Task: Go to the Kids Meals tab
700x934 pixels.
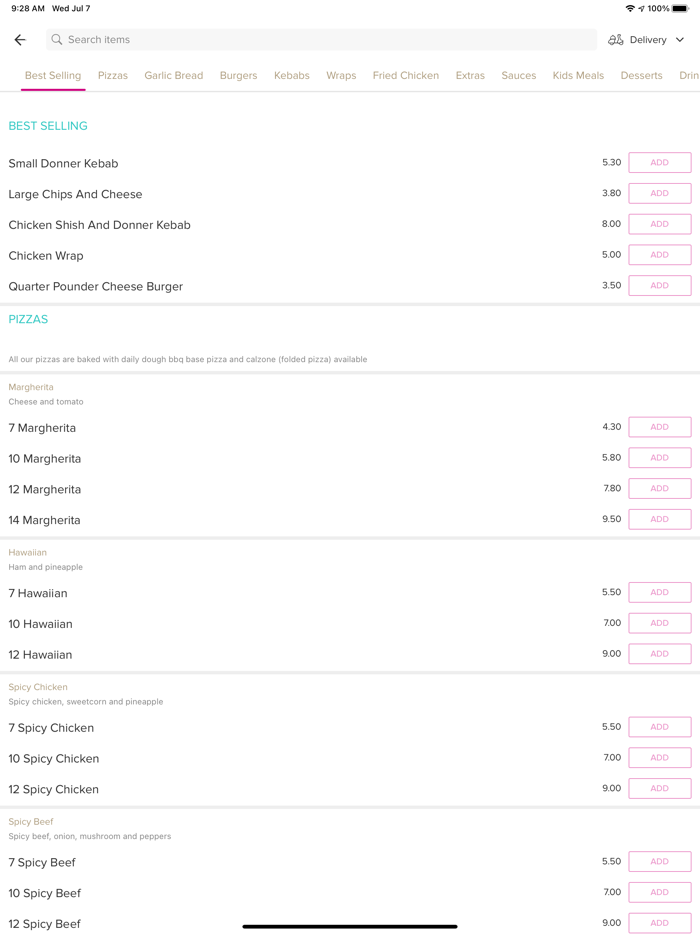Action: pos(578,75)
